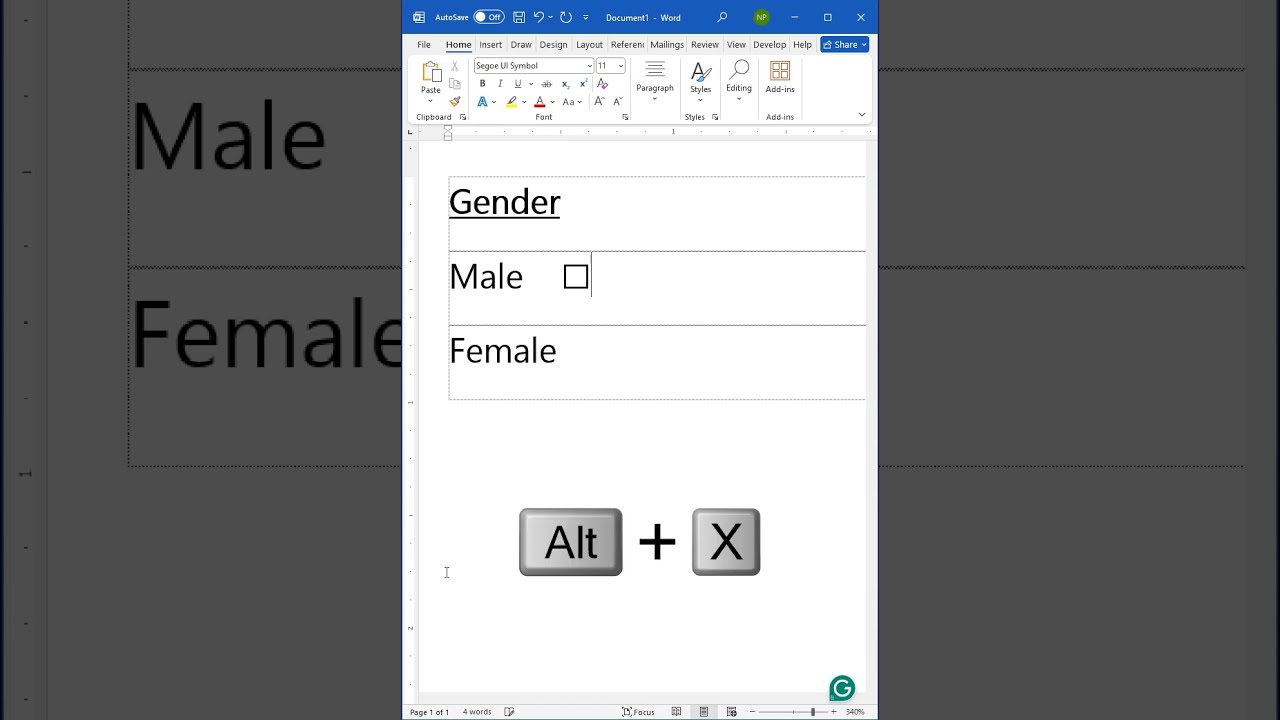Open the Editing group dropdown
This screenshot has height=720, width=1280.
[739, 80]
